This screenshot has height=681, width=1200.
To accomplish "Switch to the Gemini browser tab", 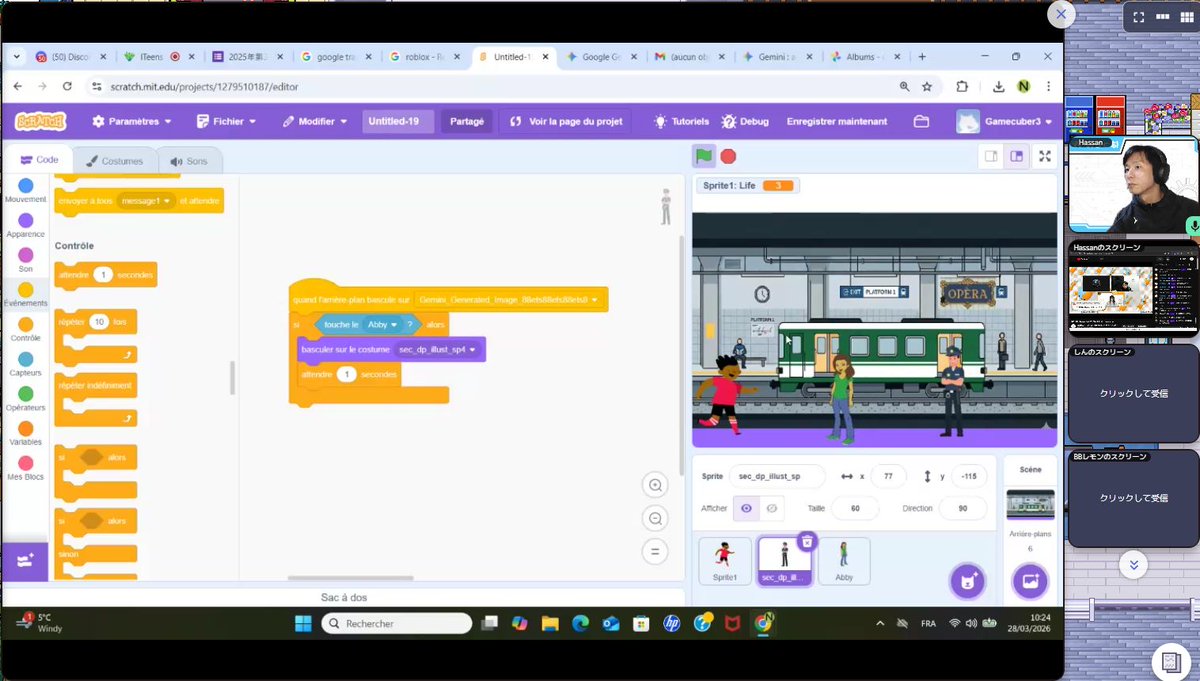I will [776, 57].
